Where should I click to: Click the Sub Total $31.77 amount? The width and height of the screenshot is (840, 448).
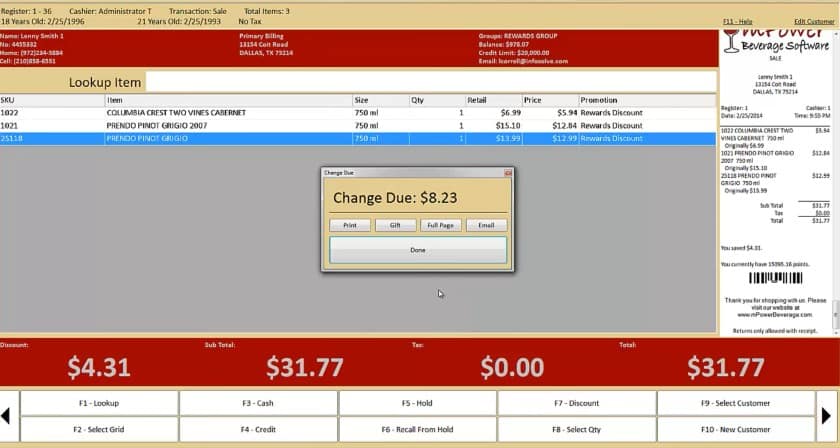[x=305, y=368]
